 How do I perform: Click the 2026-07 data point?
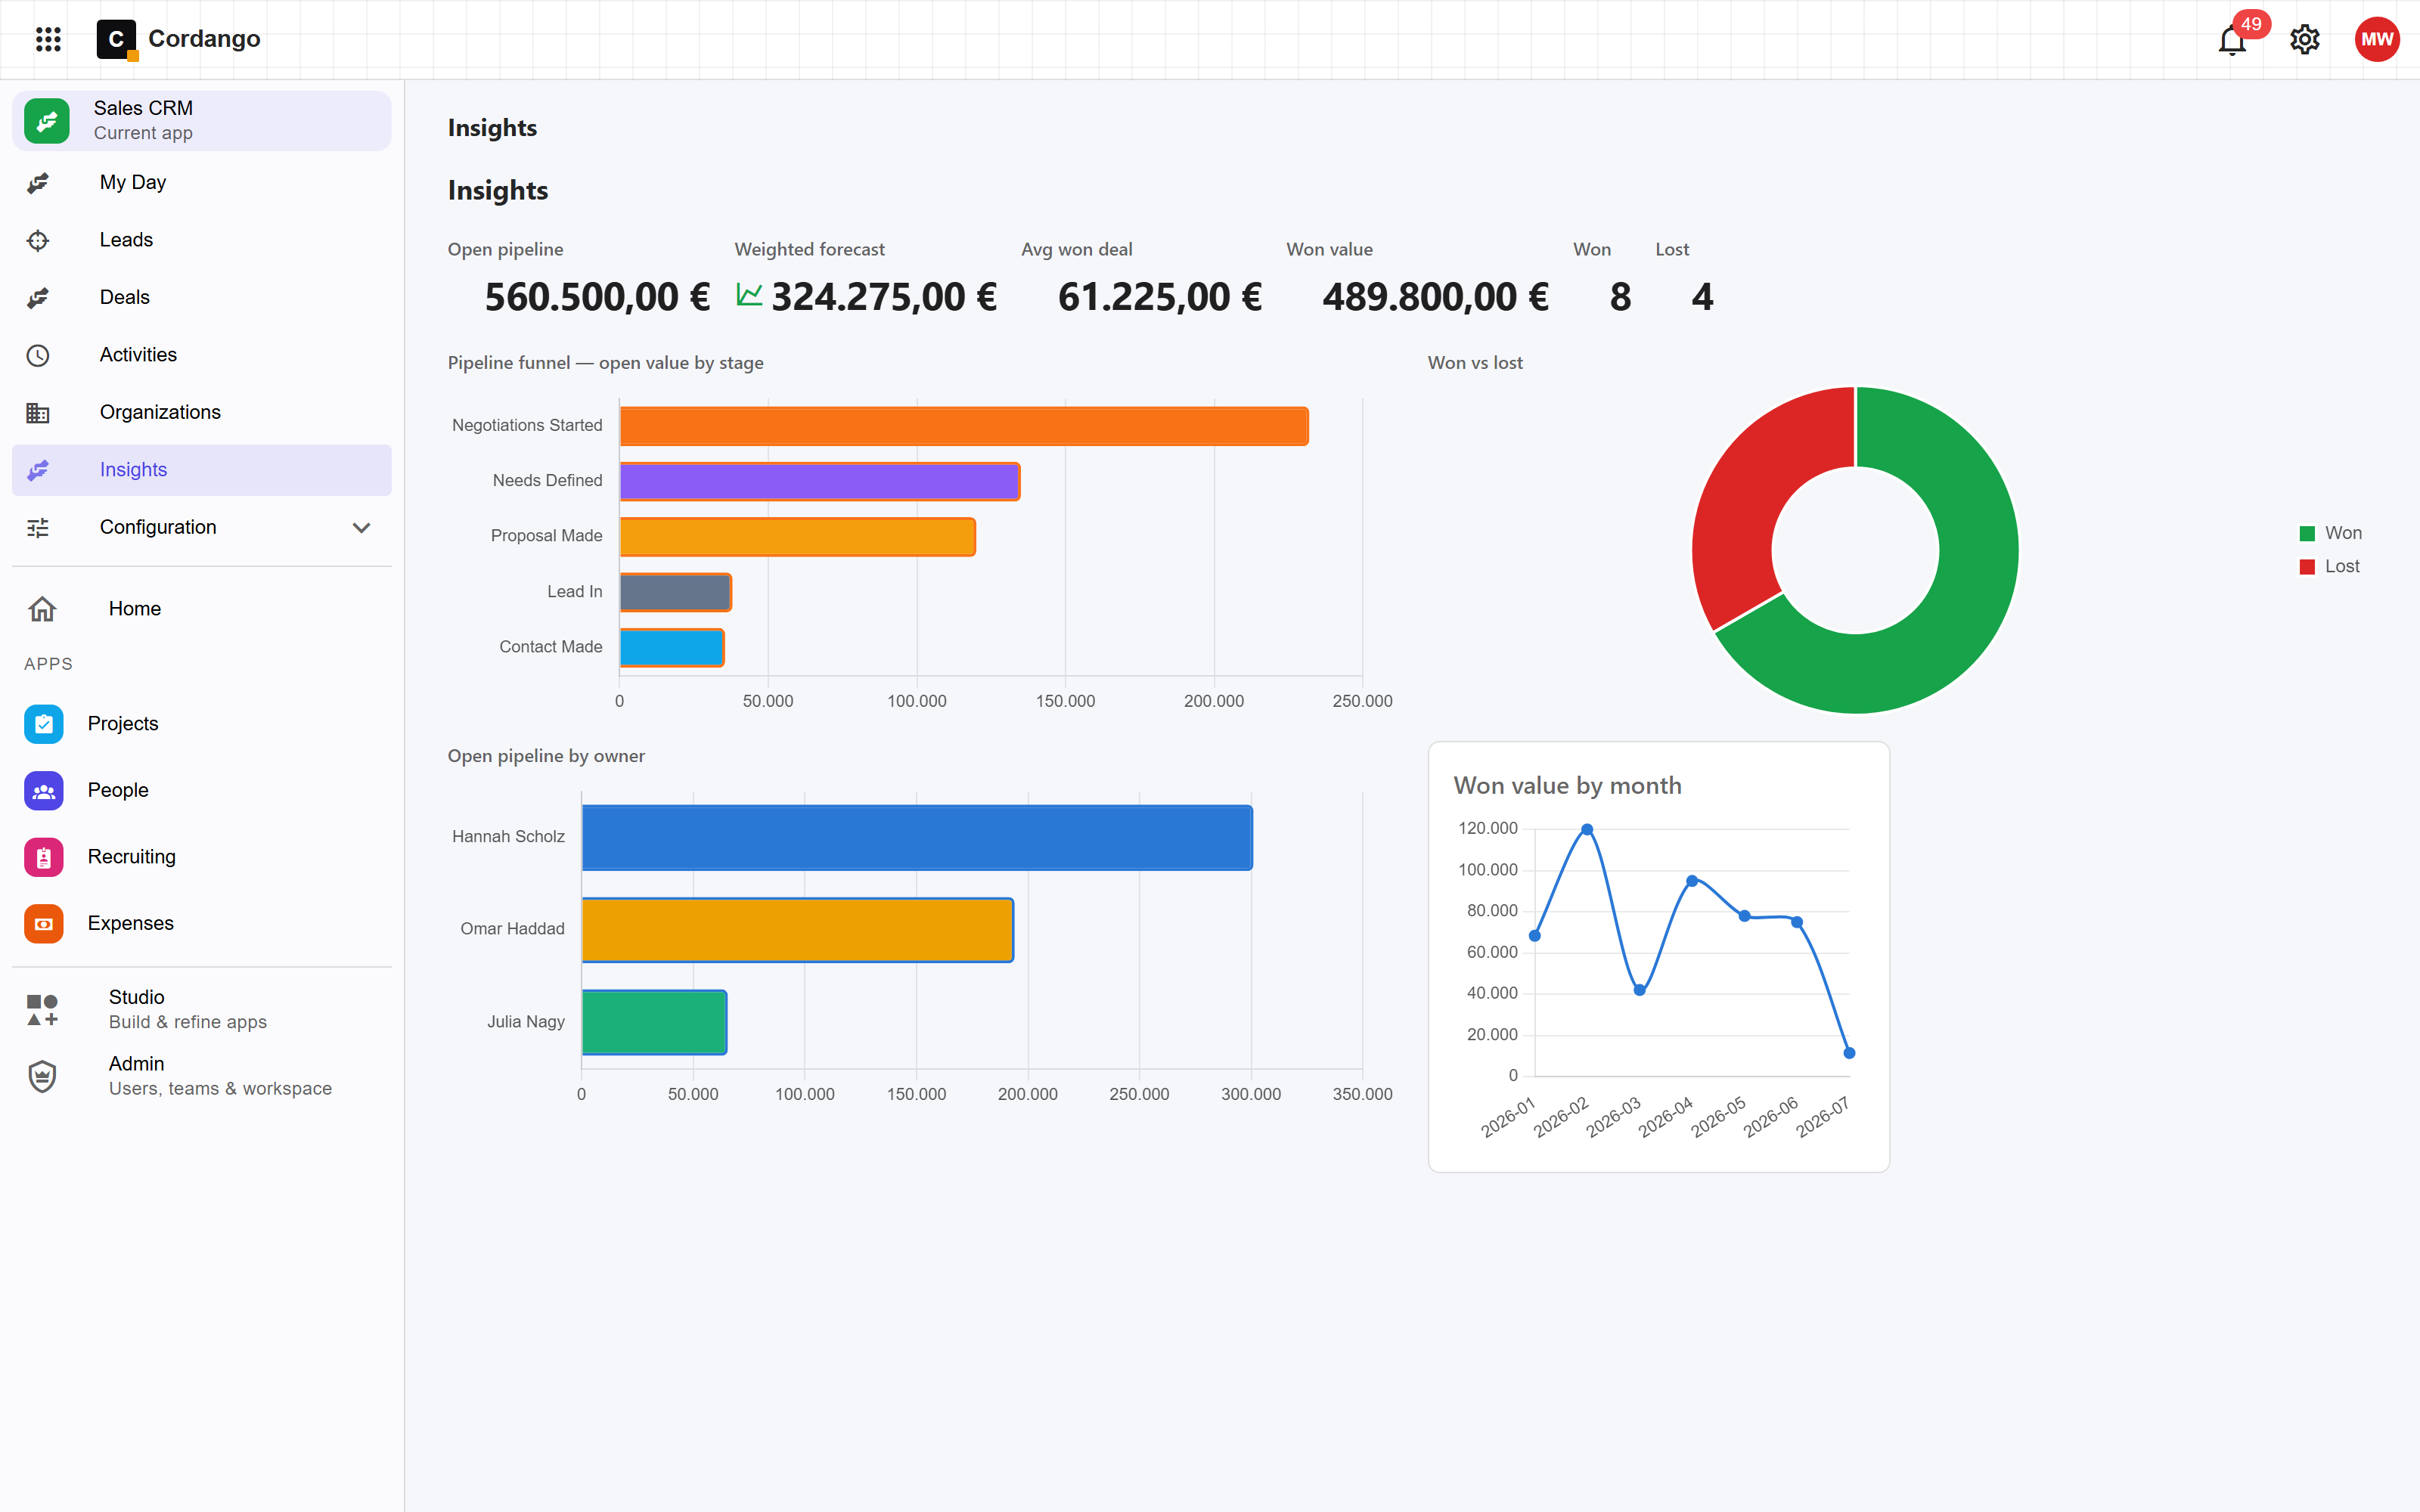[1849, 1053]
